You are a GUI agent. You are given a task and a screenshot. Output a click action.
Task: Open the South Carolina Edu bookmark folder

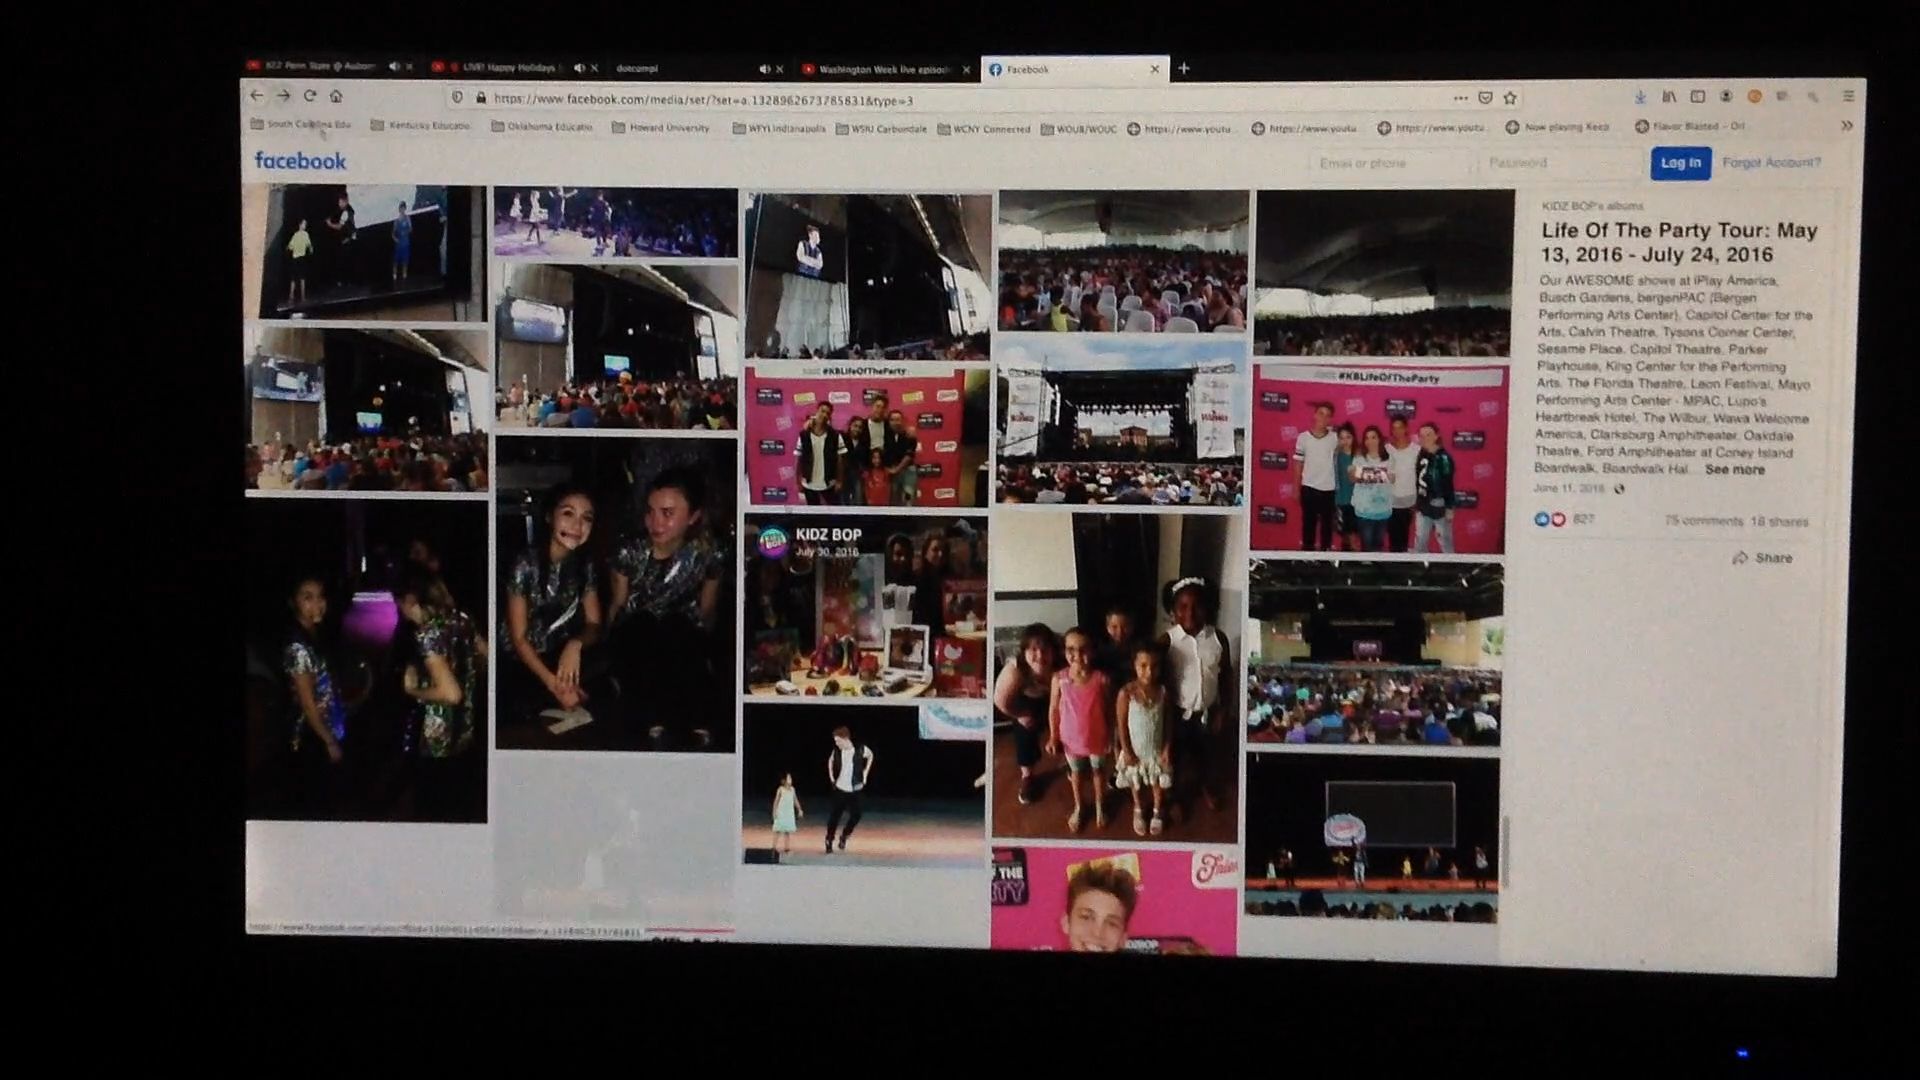[301, 125]
